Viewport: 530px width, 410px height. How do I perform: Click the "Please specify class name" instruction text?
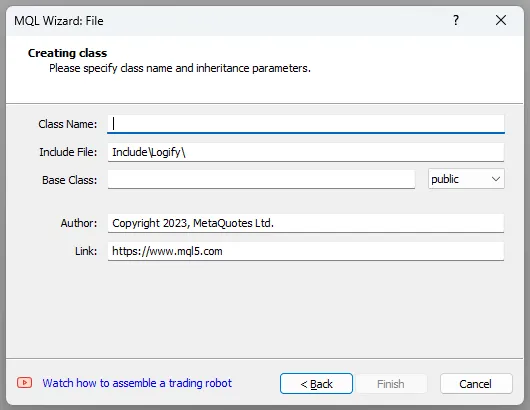(x=180, y=68)
